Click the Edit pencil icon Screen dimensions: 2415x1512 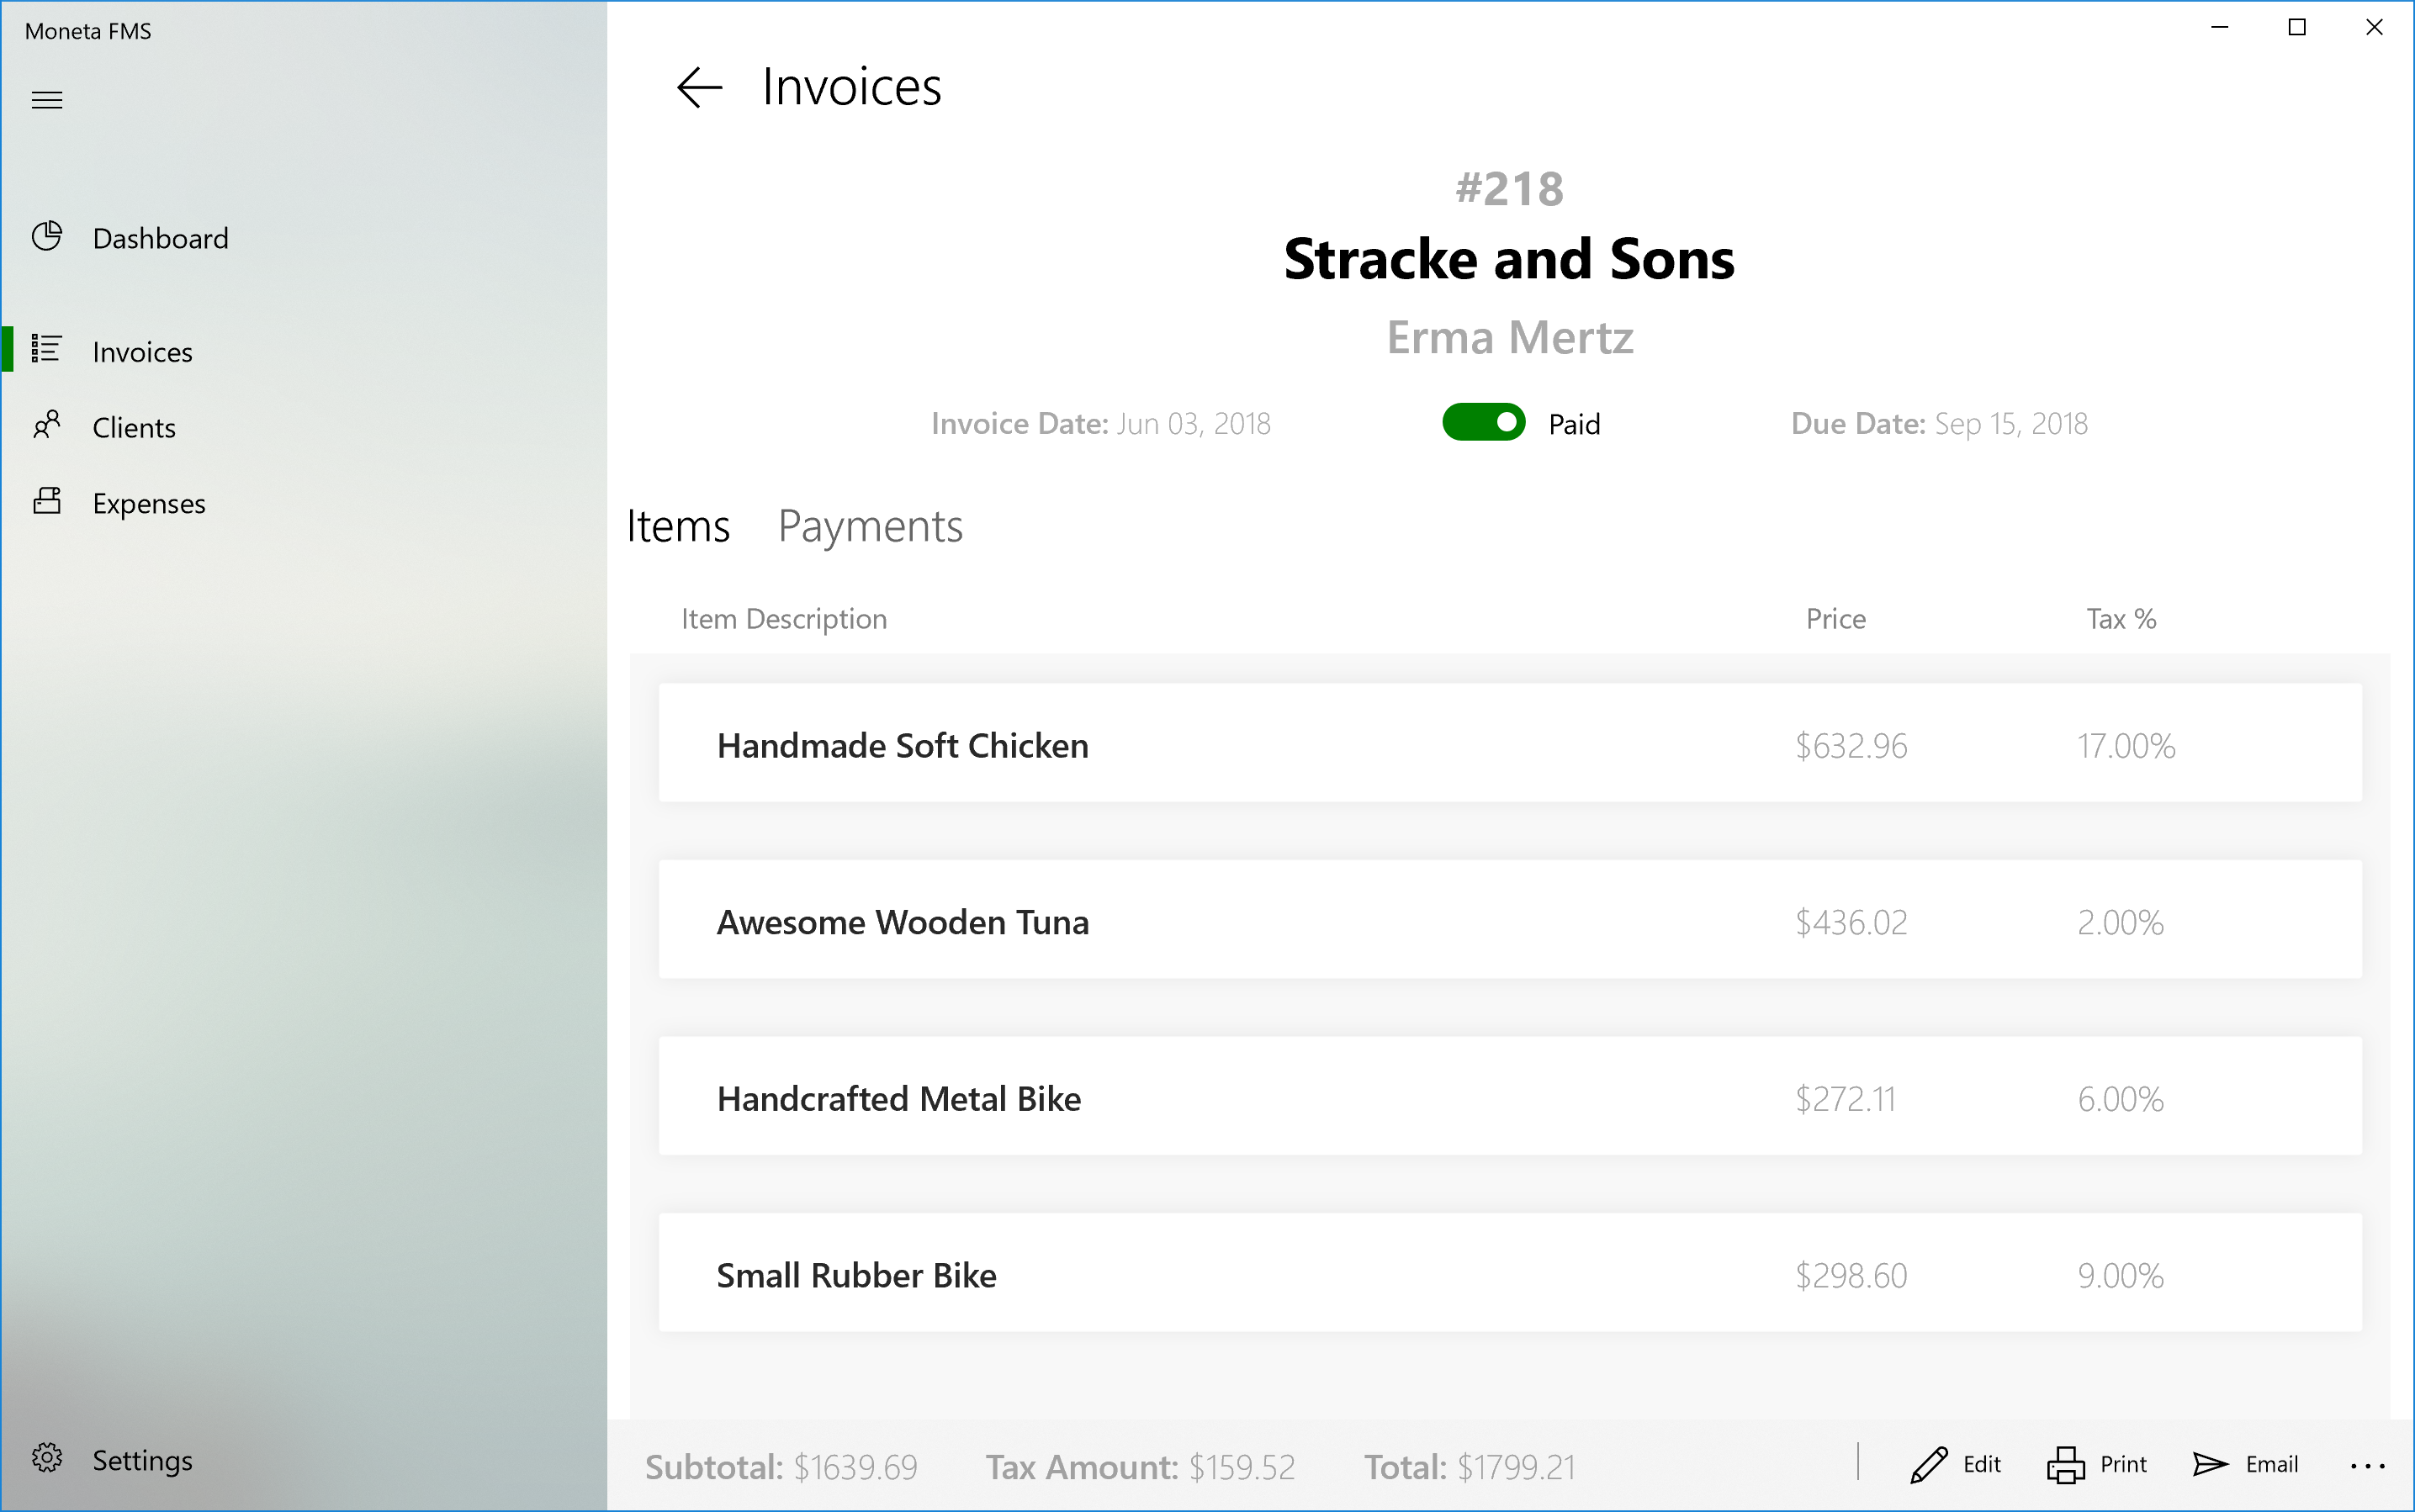[x=1928, y=1465]
